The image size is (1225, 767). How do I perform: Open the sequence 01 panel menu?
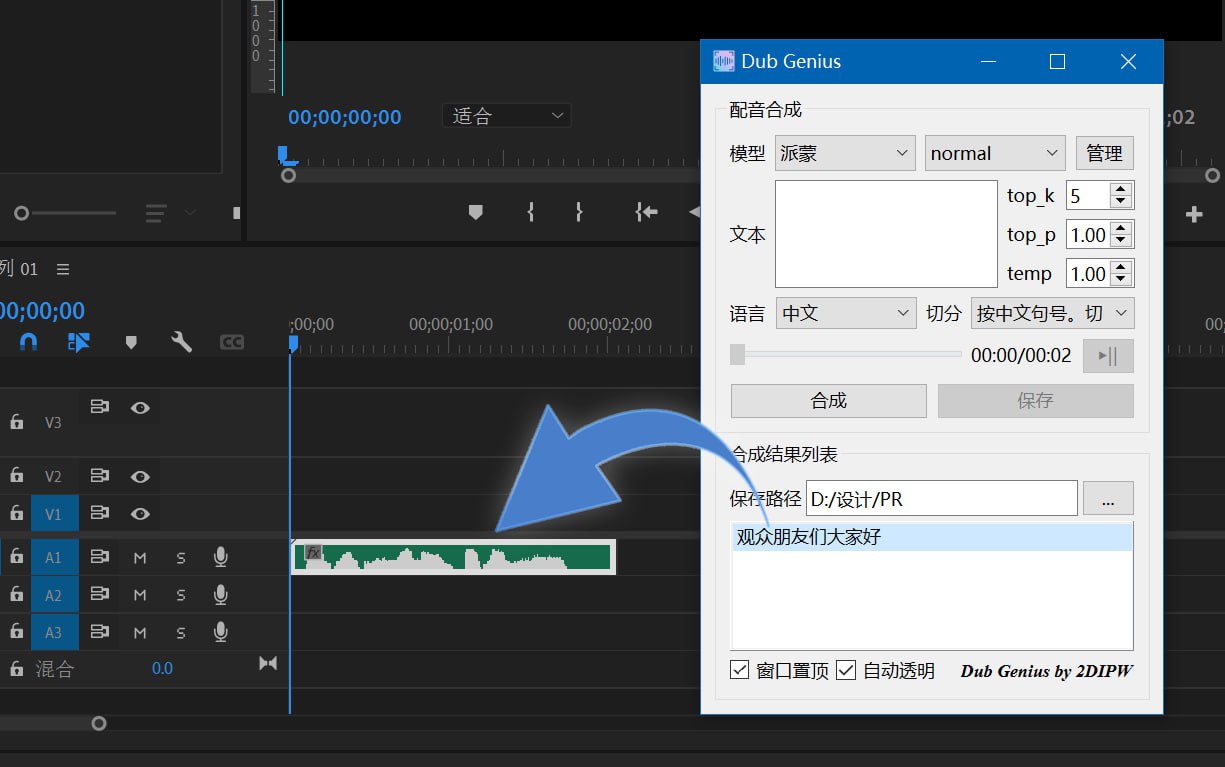(63, 269)
